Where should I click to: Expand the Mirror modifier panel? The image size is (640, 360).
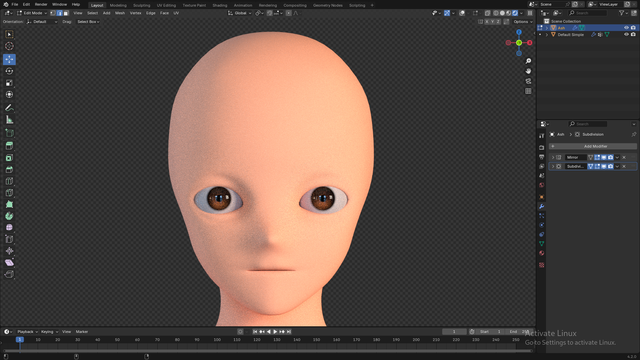553,157
